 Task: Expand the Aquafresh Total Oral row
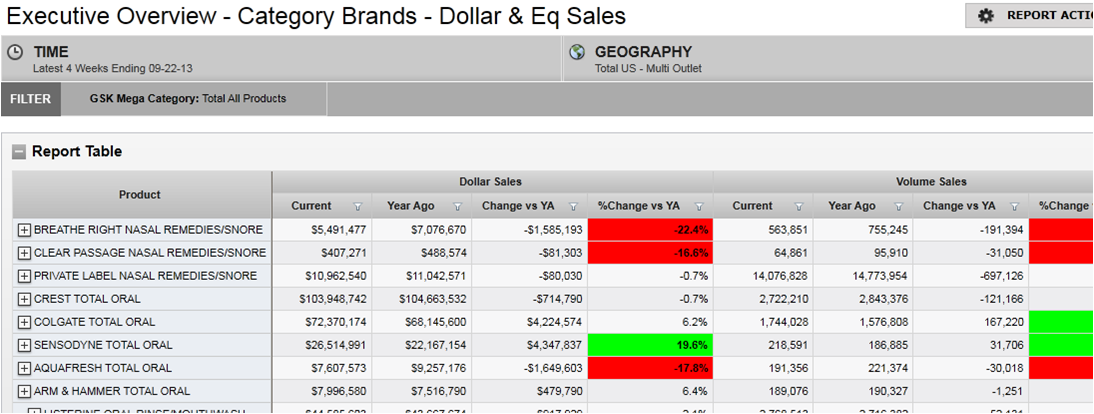[25, 368]
